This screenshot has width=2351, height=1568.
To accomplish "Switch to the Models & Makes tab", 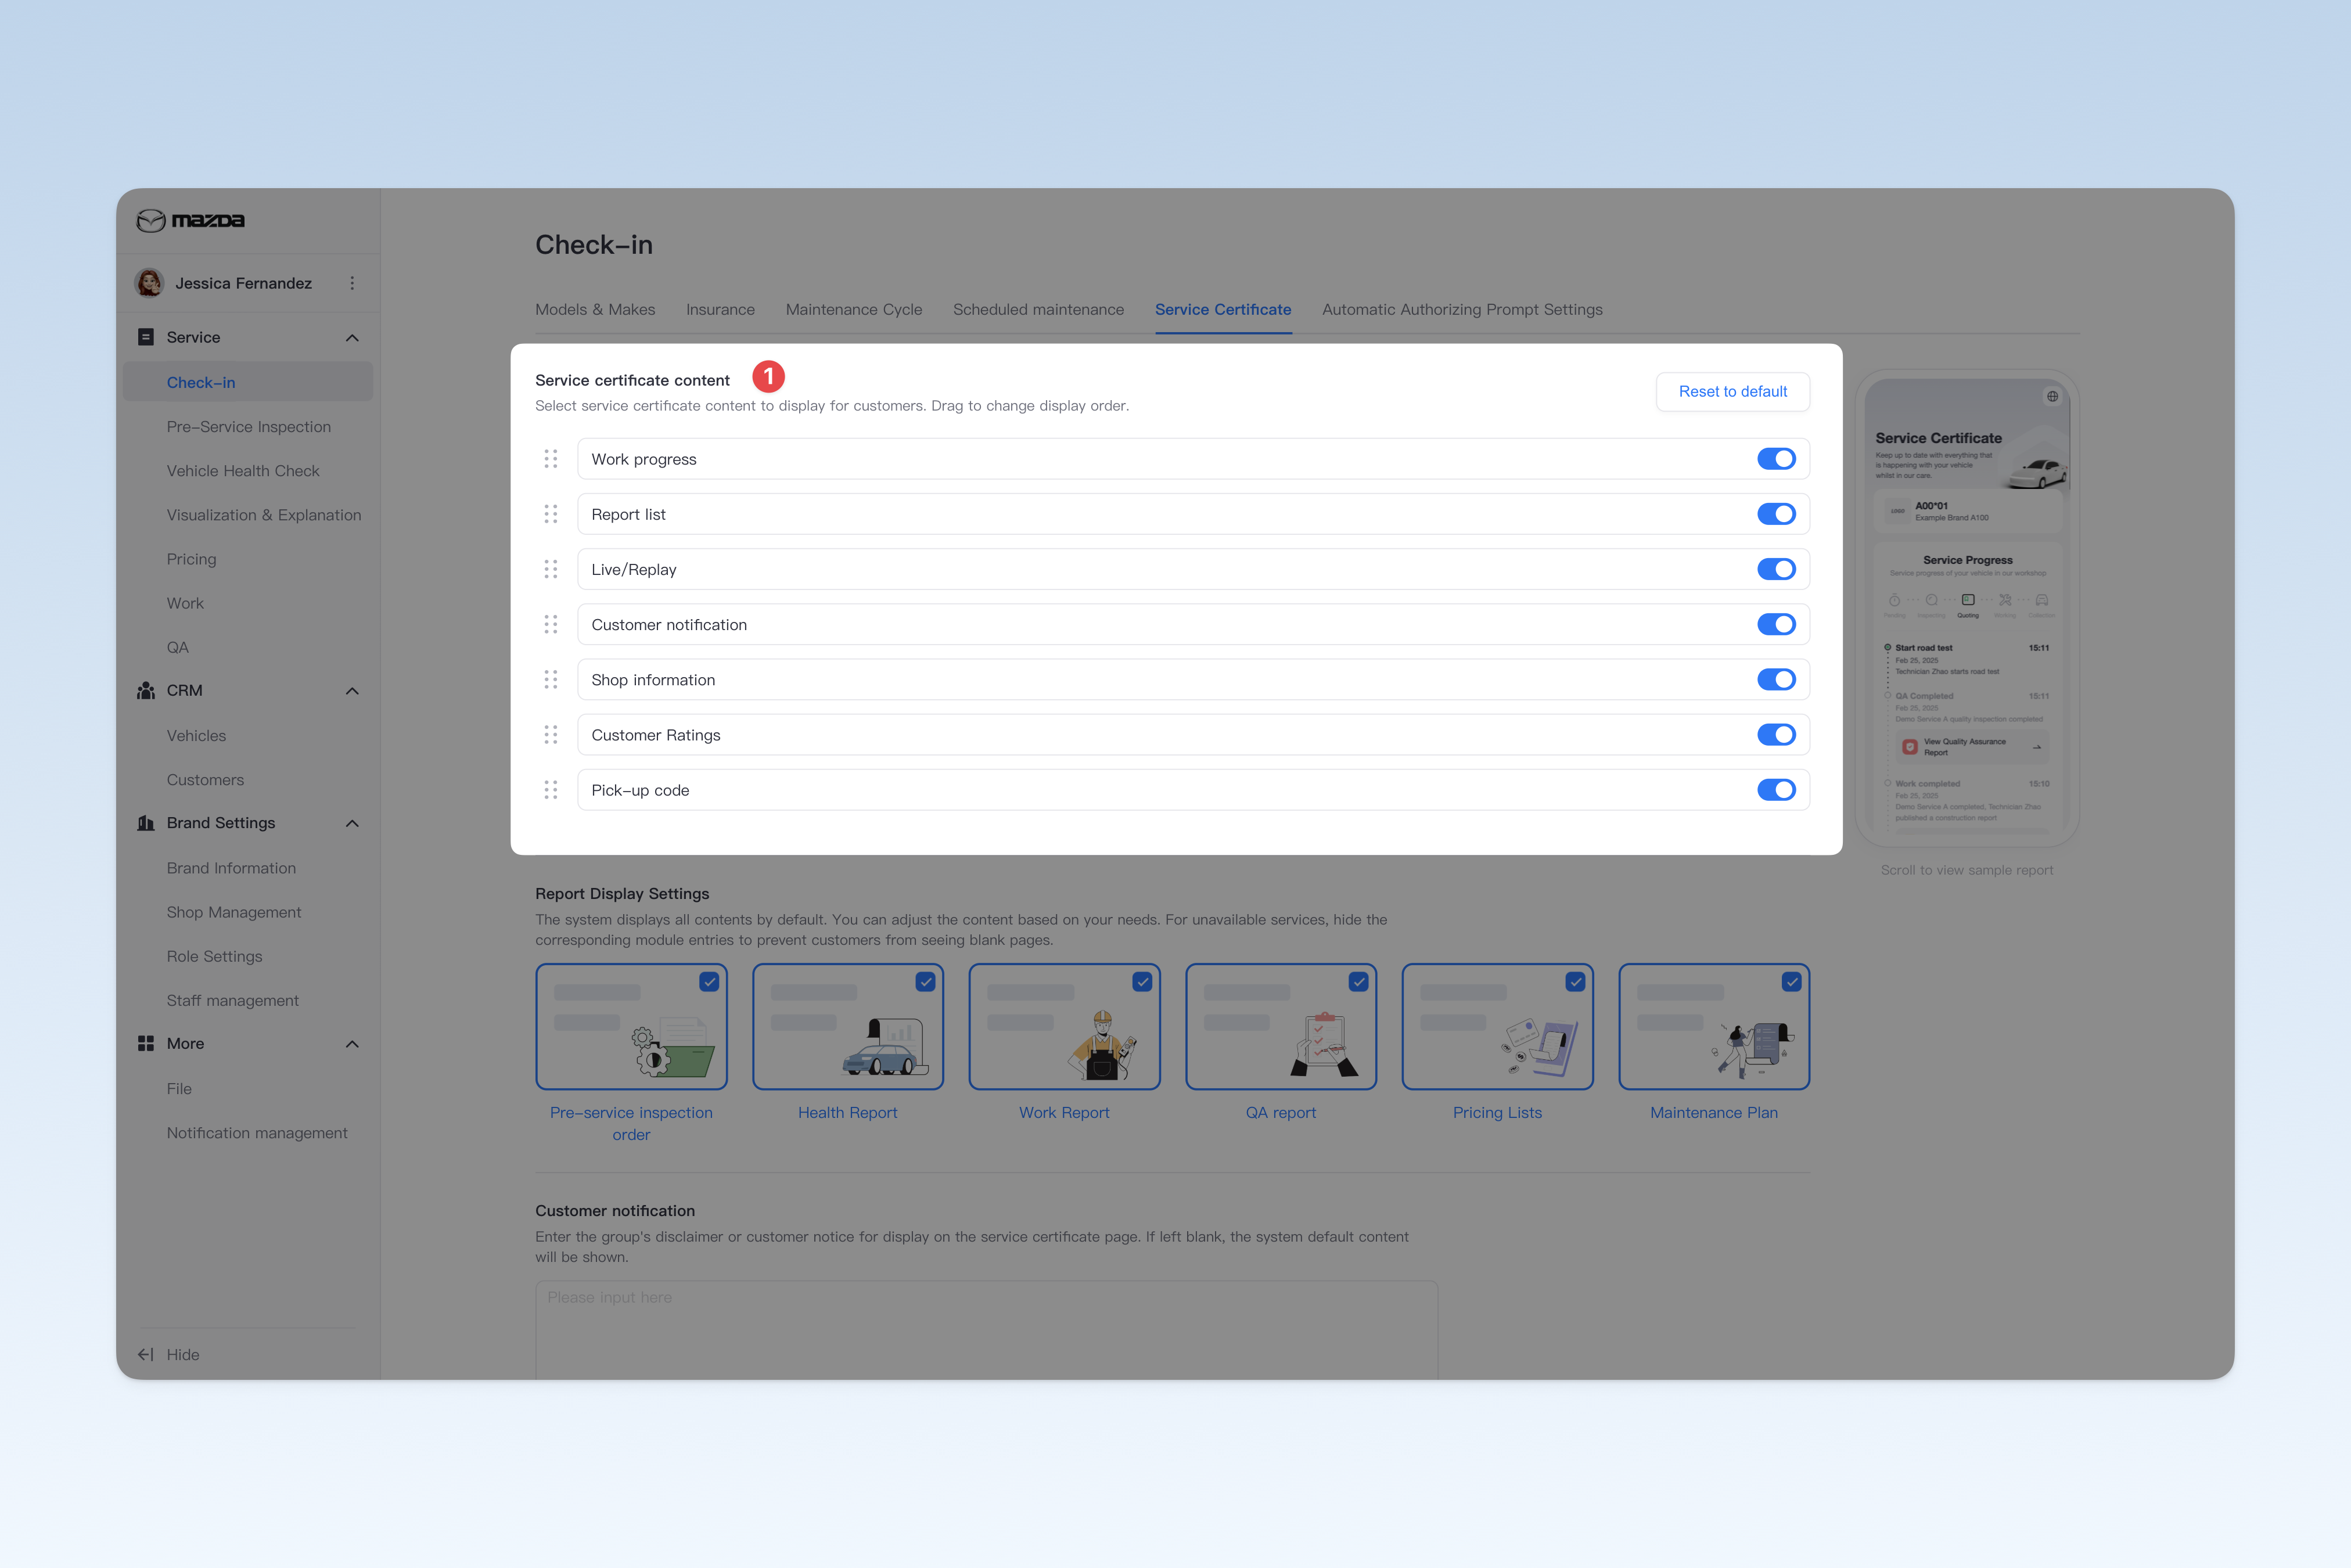I will (595, 310).
